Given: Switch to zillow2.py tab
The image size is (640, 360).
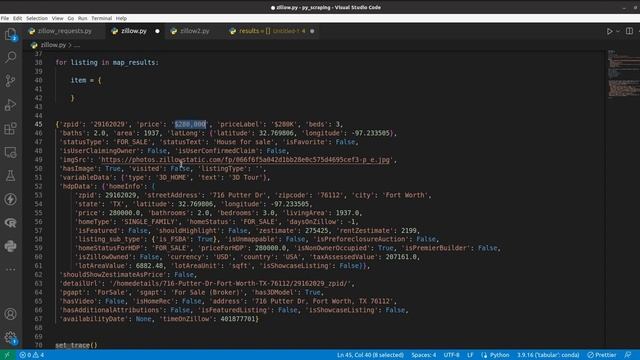Looking at the screenshot, I should [194, 31].
